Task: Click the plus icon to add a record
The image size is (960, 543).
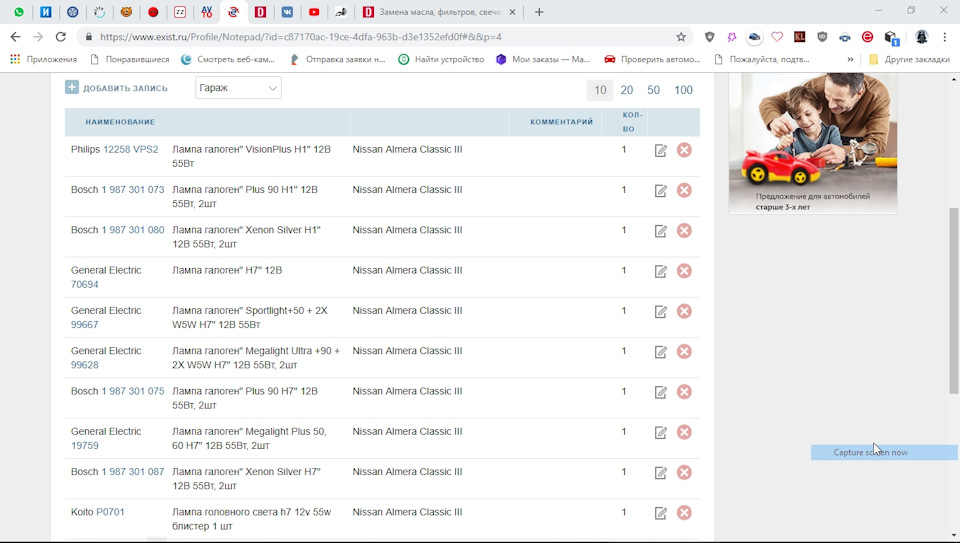Action: [72, 88]
